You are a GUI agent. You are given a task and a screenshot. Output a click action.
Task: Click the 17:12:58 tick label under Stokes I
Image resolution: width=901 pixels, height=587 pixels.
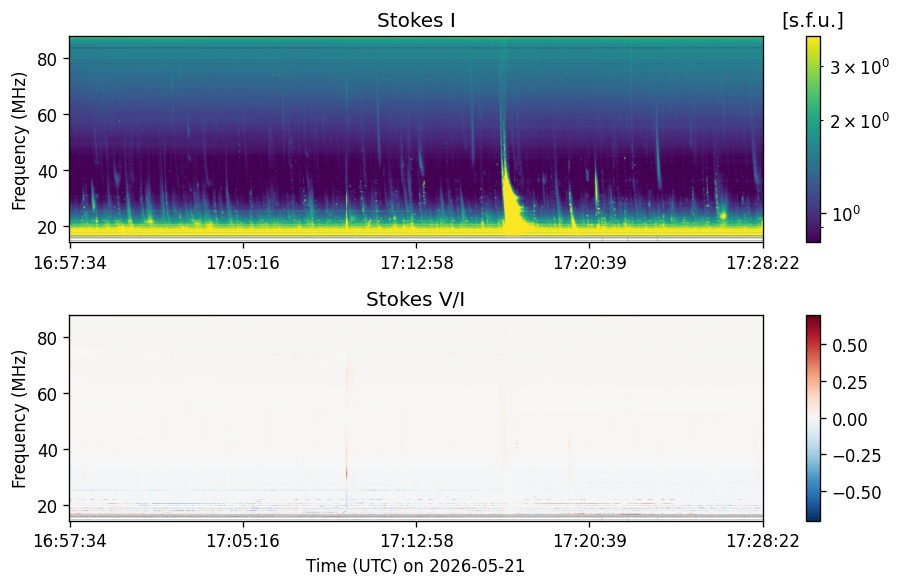(417, 263)
